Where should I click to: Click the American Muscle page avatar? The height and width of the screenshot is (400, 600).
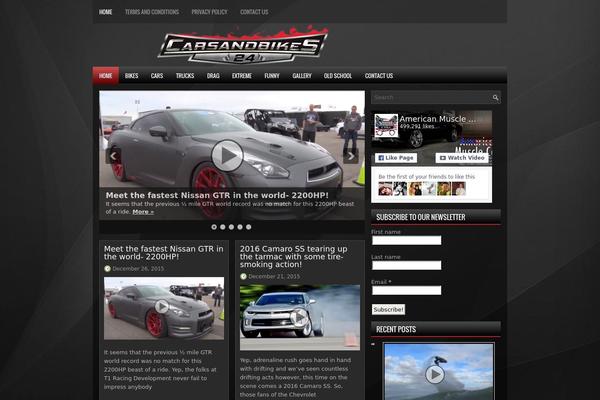[x=386, y=125]
